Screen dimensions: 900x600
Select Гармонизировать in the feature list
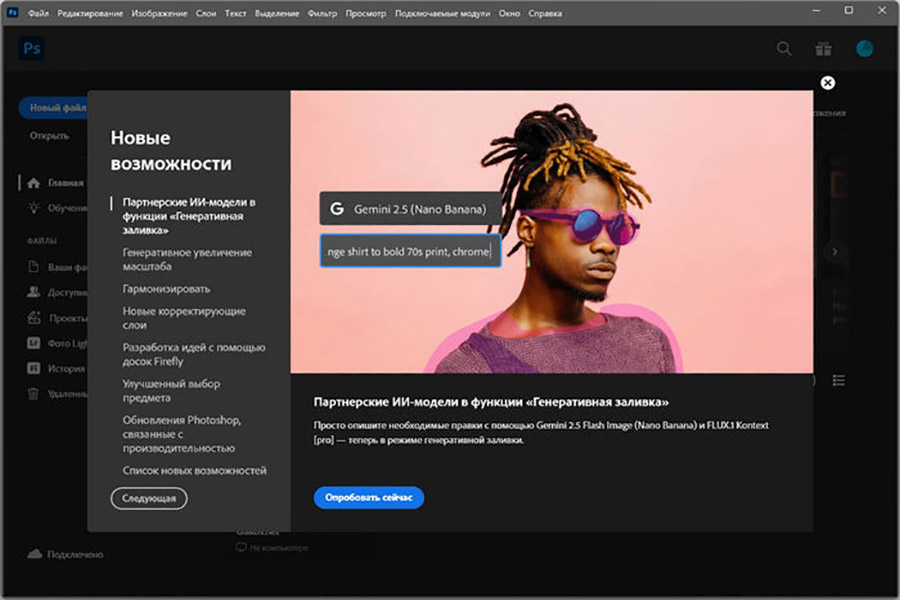pyautogui.click(x=166, y=289)
